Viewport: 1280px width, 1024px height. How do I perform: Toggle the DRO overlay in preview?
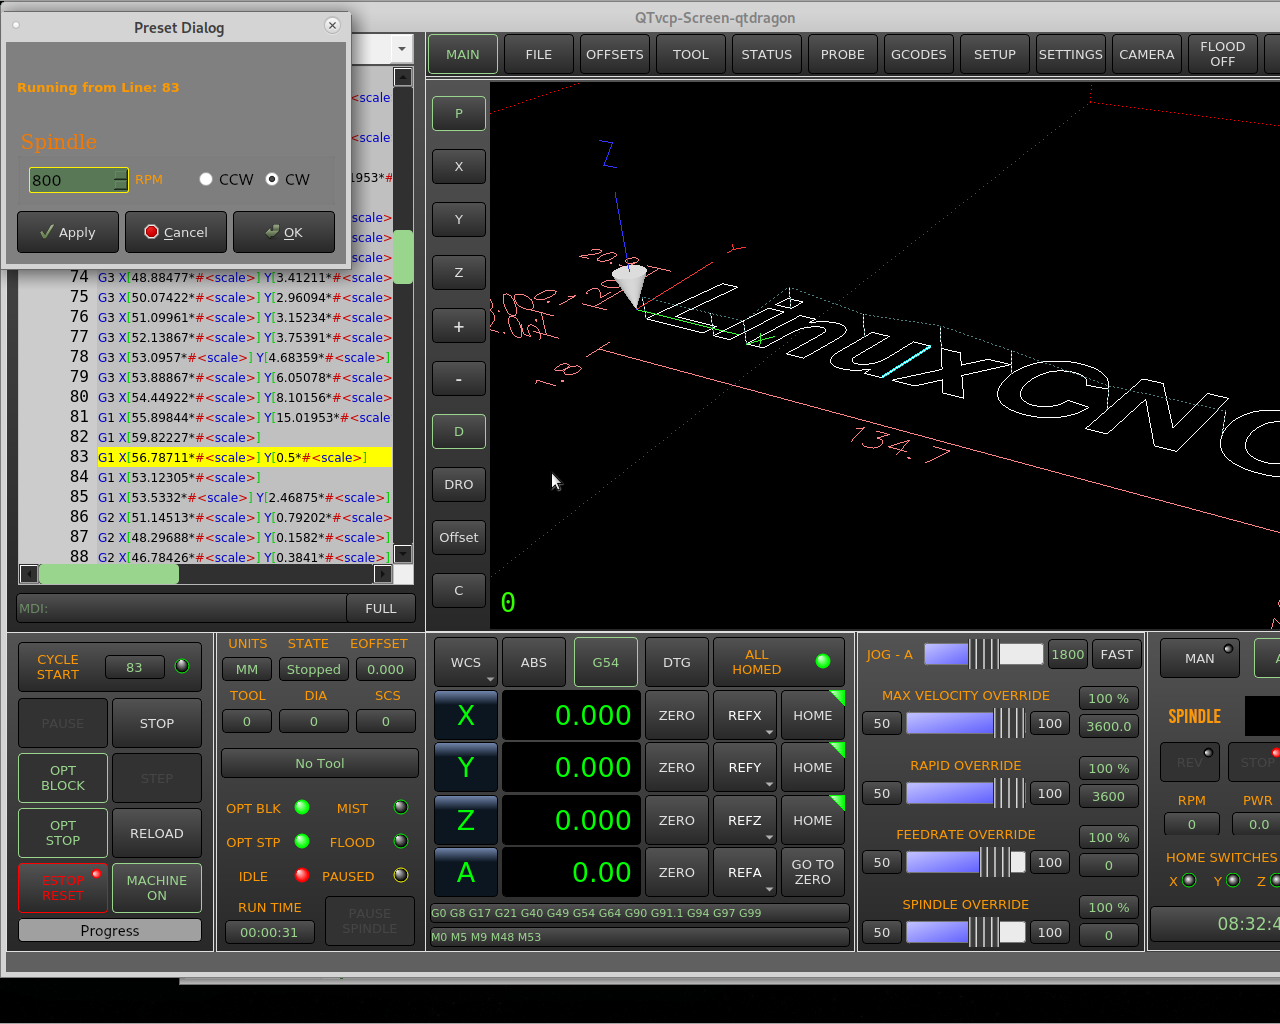click(459, 484)
